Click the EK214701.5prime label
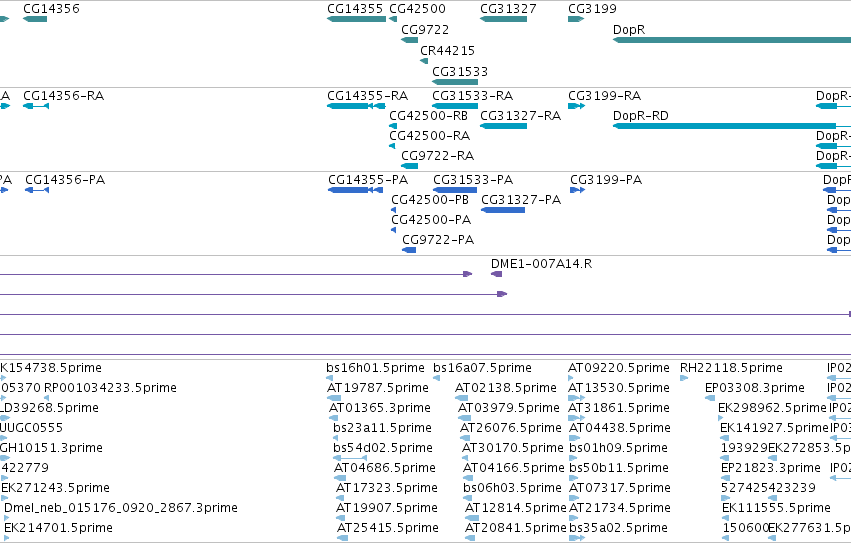851x543 pixels. [x=58, y=528]
